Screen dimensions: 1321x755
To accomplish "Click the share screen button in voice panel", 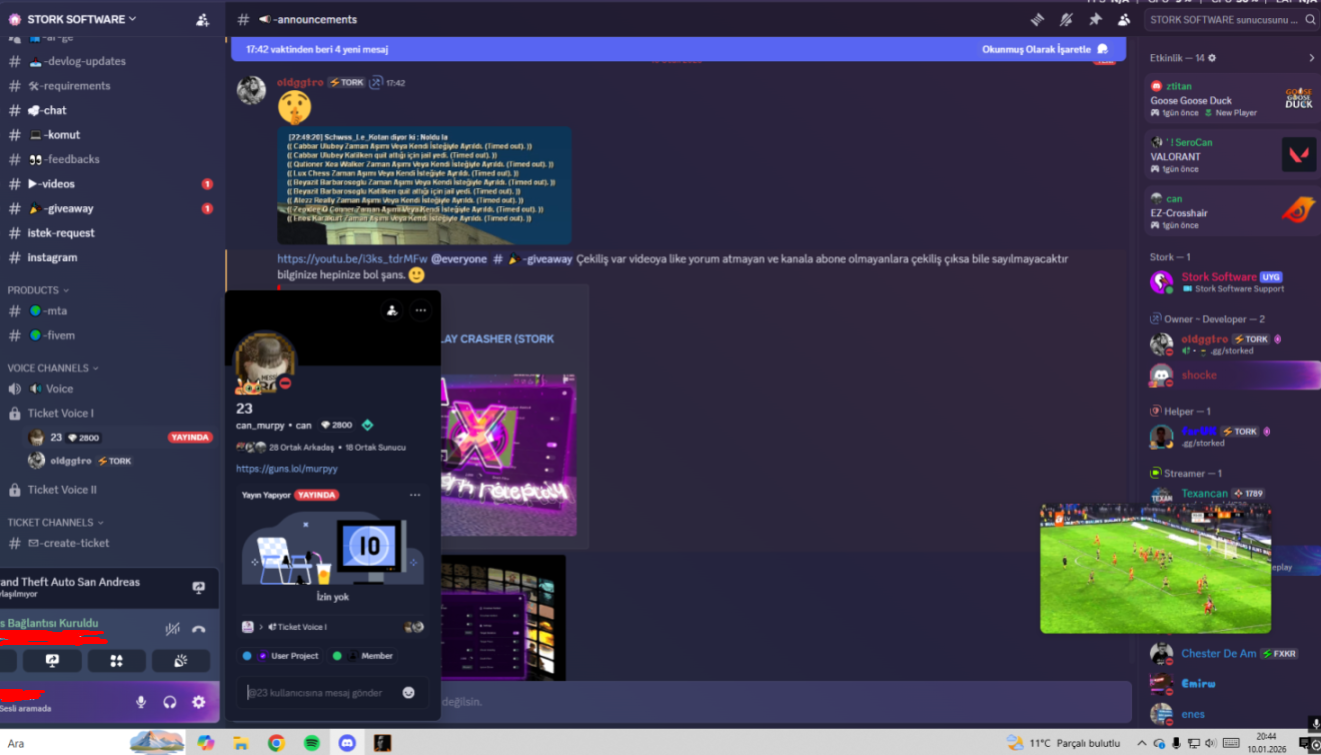I will click(52, 661).
